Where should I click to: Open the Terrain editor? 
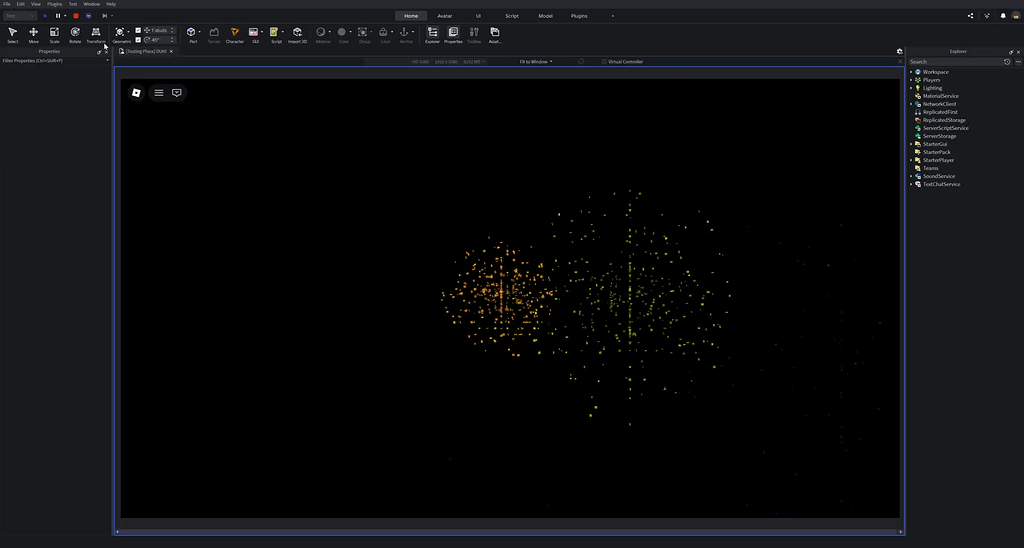pos(214,35)
